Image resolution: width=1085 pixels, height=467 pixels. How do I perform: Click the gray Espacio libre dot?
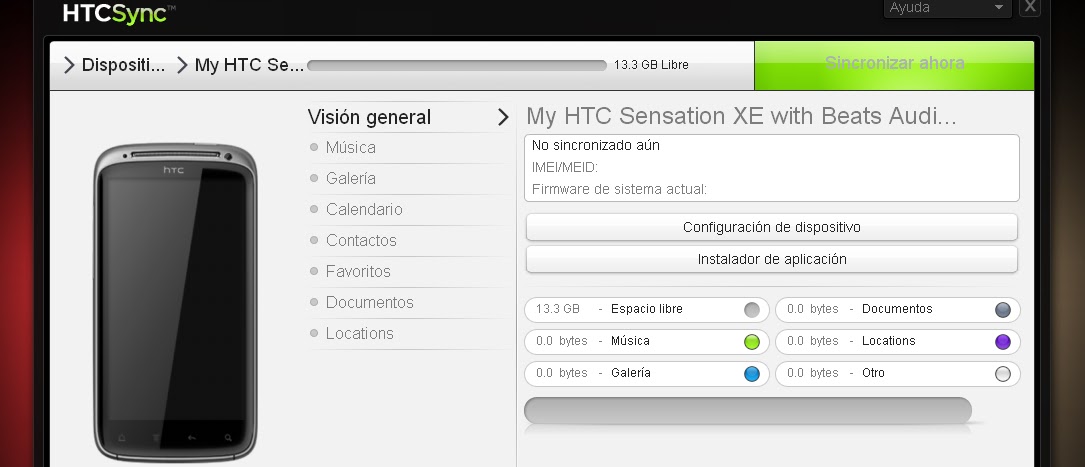tap(751, 310)
